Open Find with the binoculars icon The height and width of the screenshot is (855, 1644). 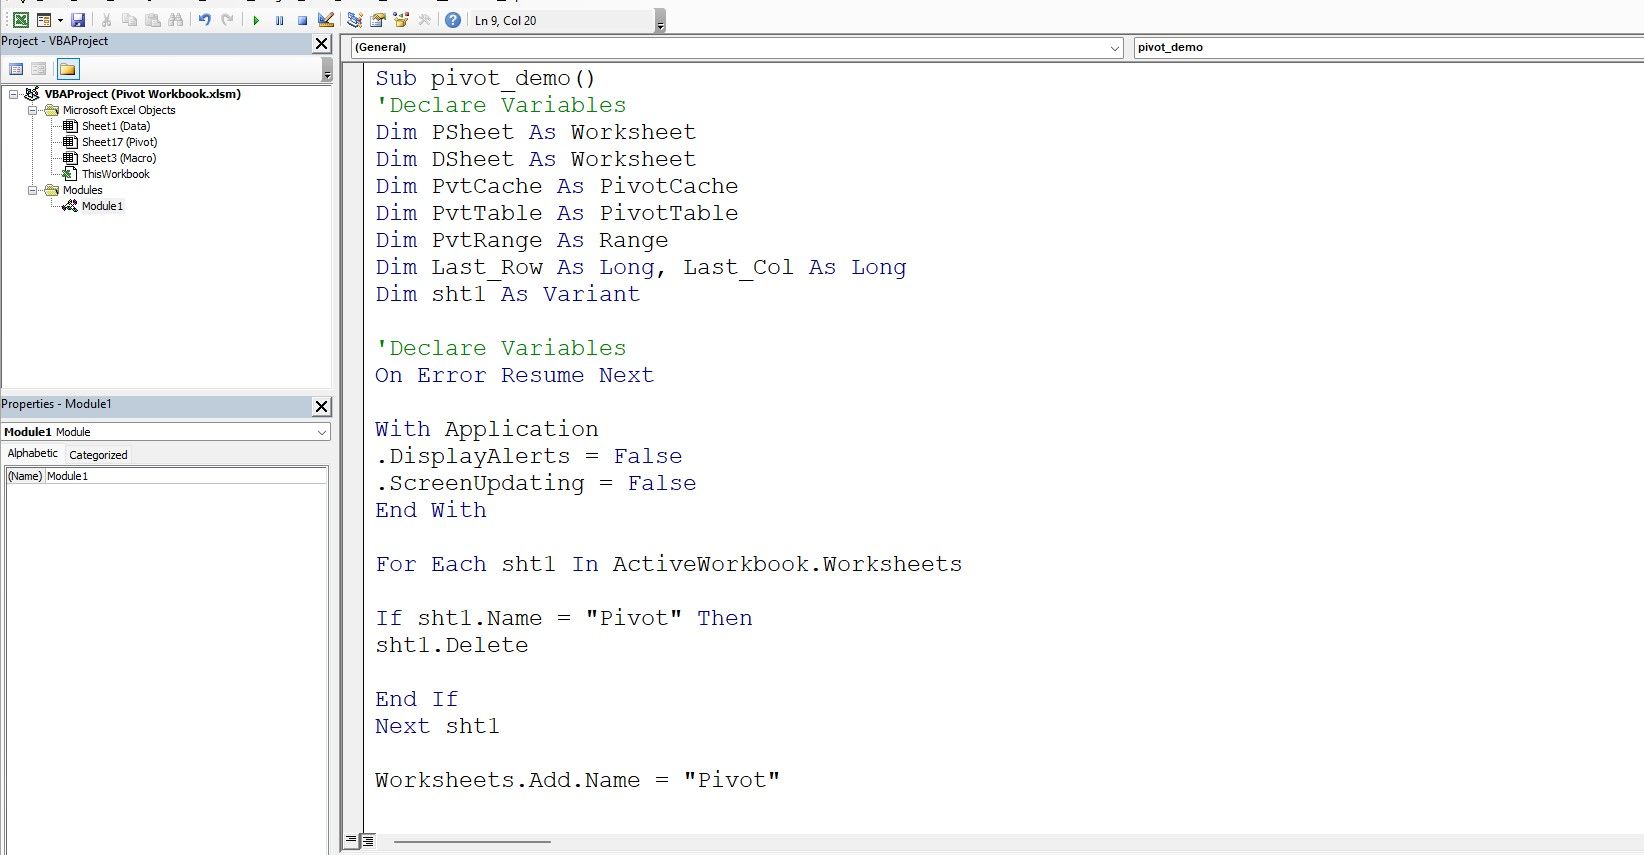[x=176, y=20]
